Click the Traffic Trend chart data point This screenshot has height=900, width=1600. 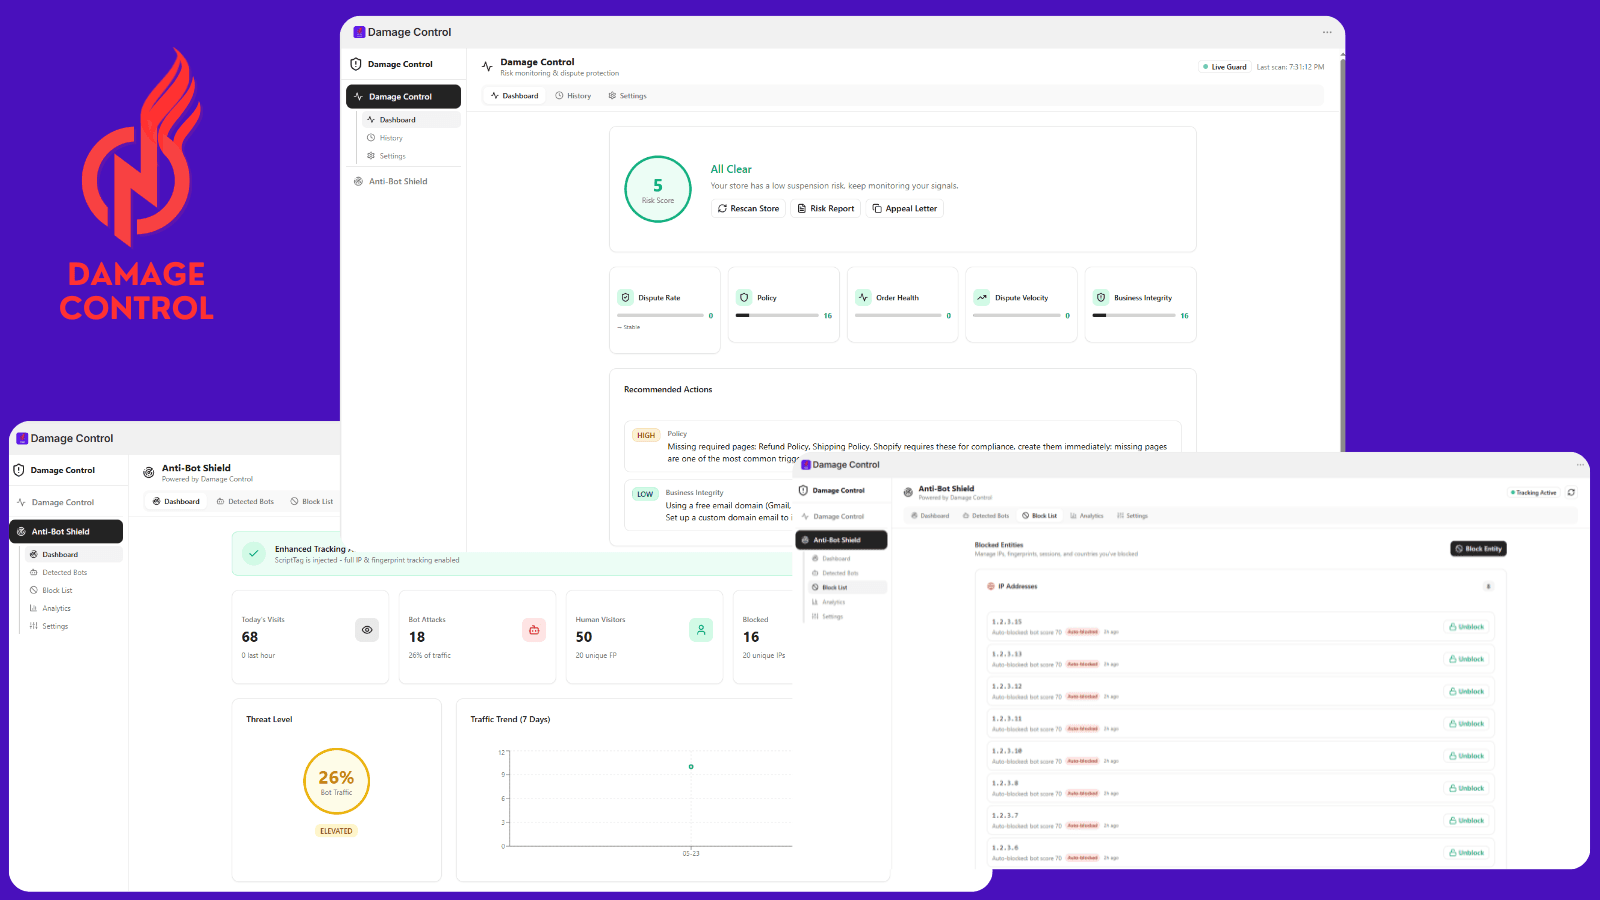[691, 767]
